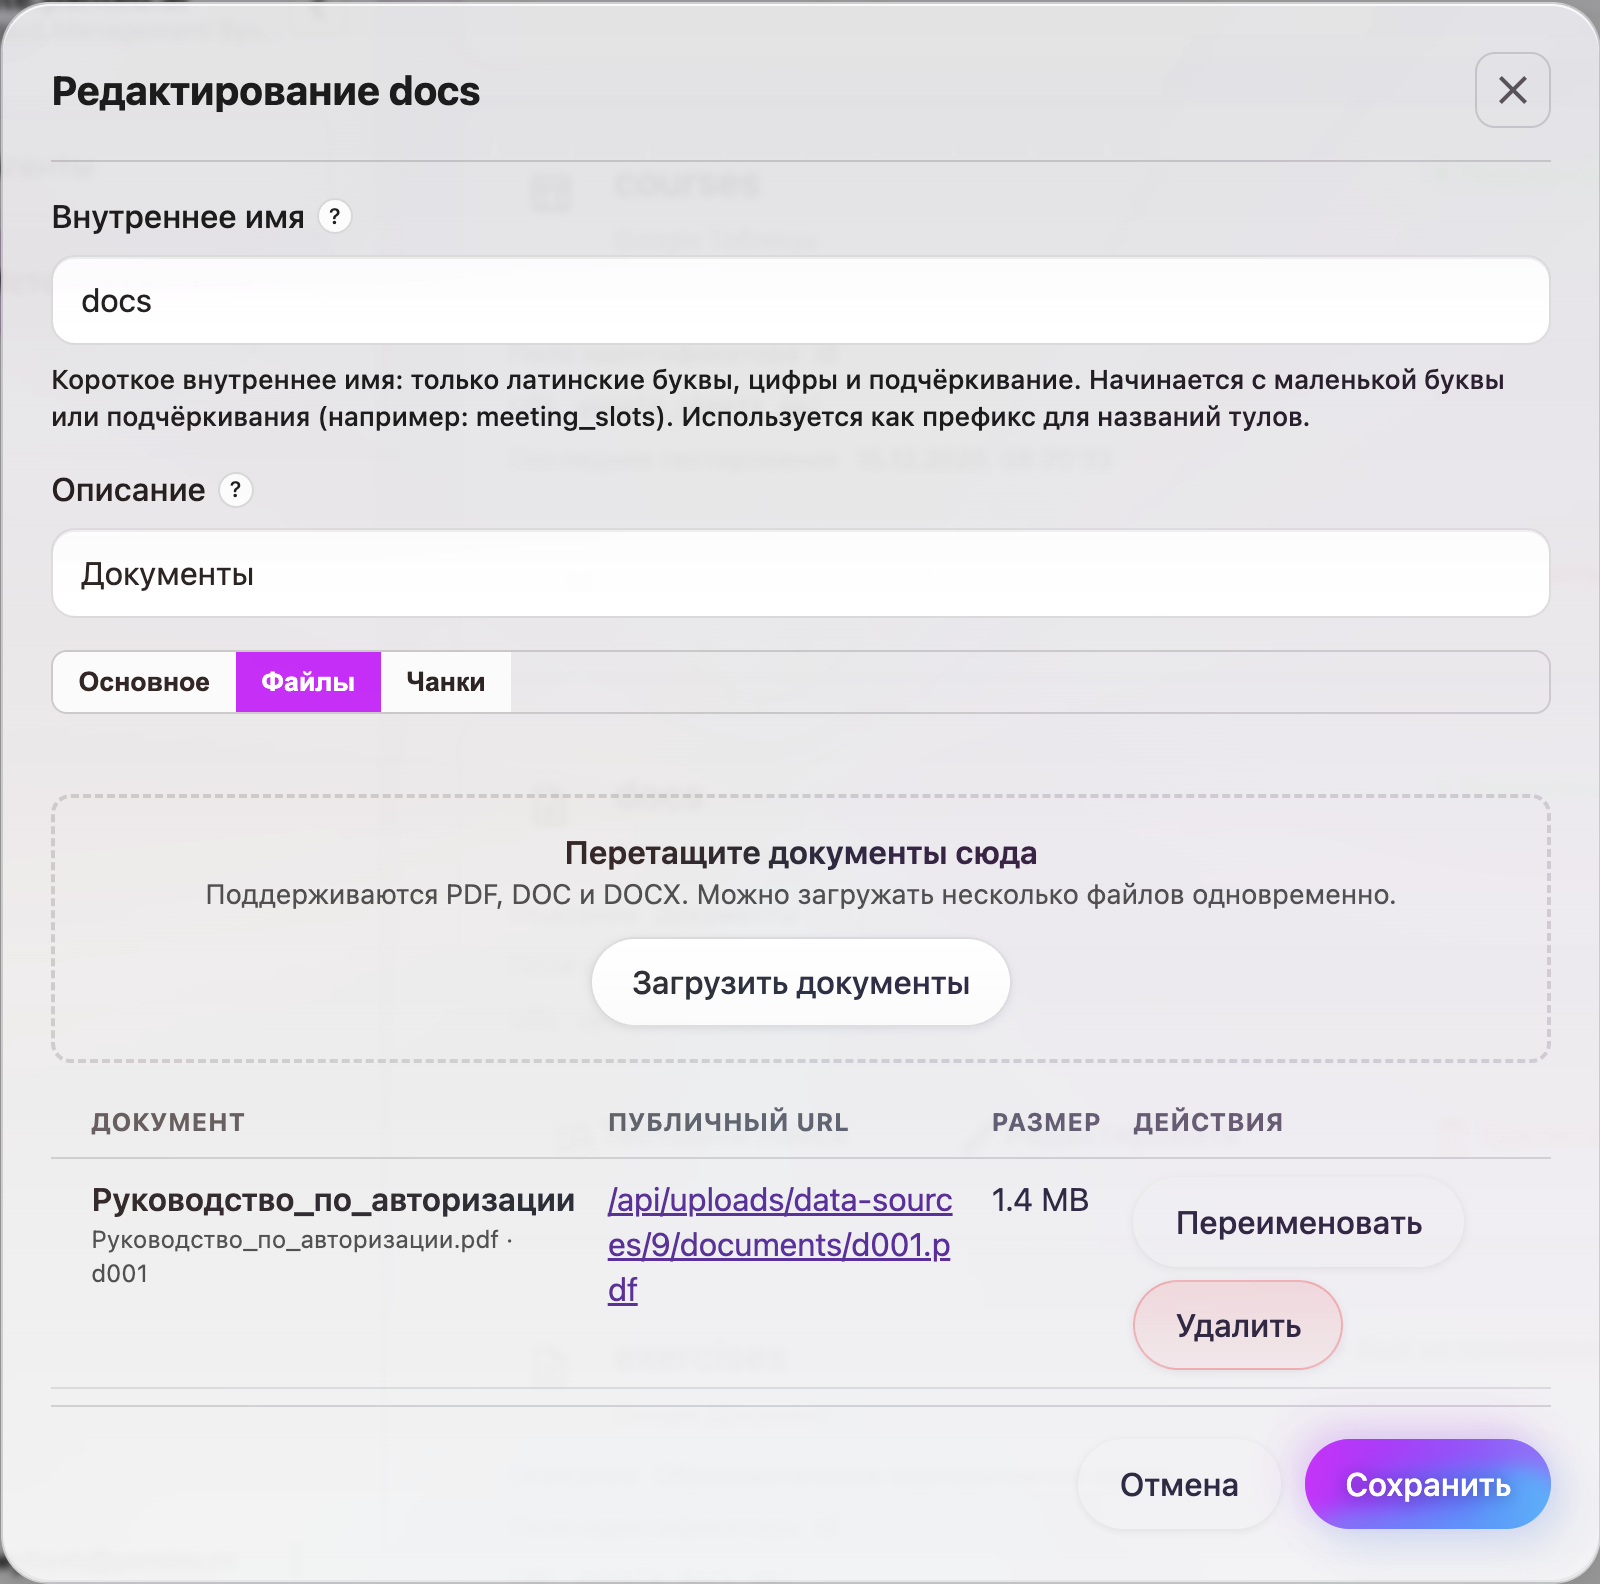Open the d001.pdf public URL link
Viewport: 1600px width, 1584px height.
[x=779, y=1244]
